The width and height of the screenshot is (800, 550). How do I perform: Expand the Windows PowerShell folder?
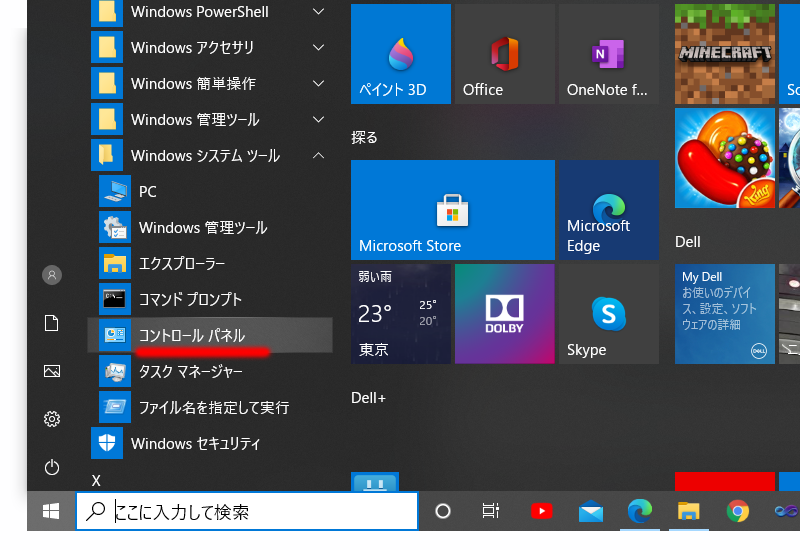[318, 12]
